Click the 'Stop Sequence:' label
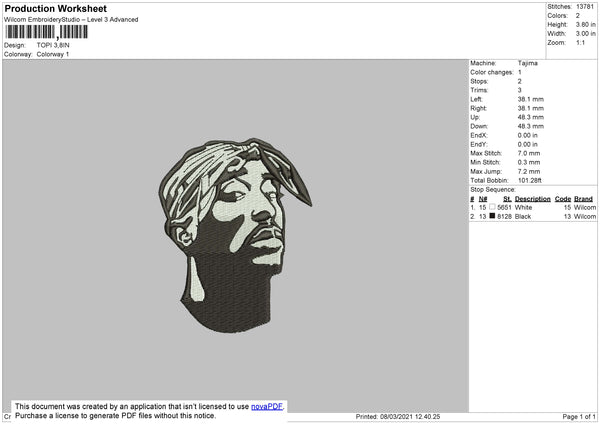600x424 pixels. [493, 190]
